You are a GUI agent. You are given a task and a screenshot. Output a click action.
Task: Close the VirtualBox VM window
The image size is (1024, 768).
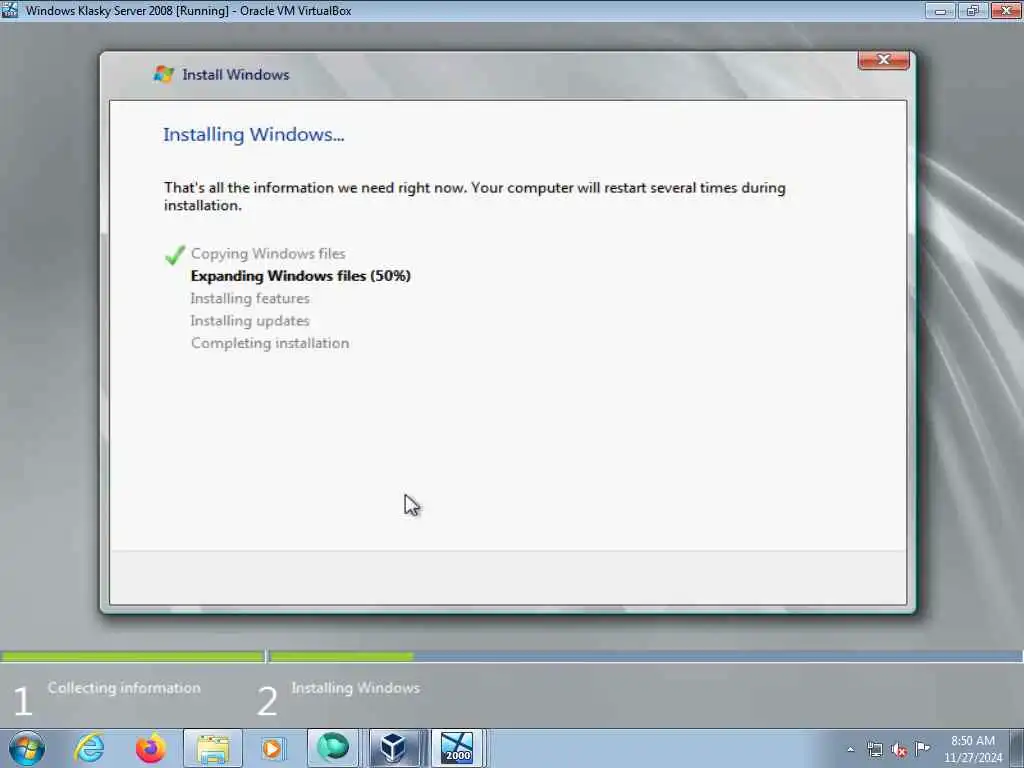[x=1006, y=10]
